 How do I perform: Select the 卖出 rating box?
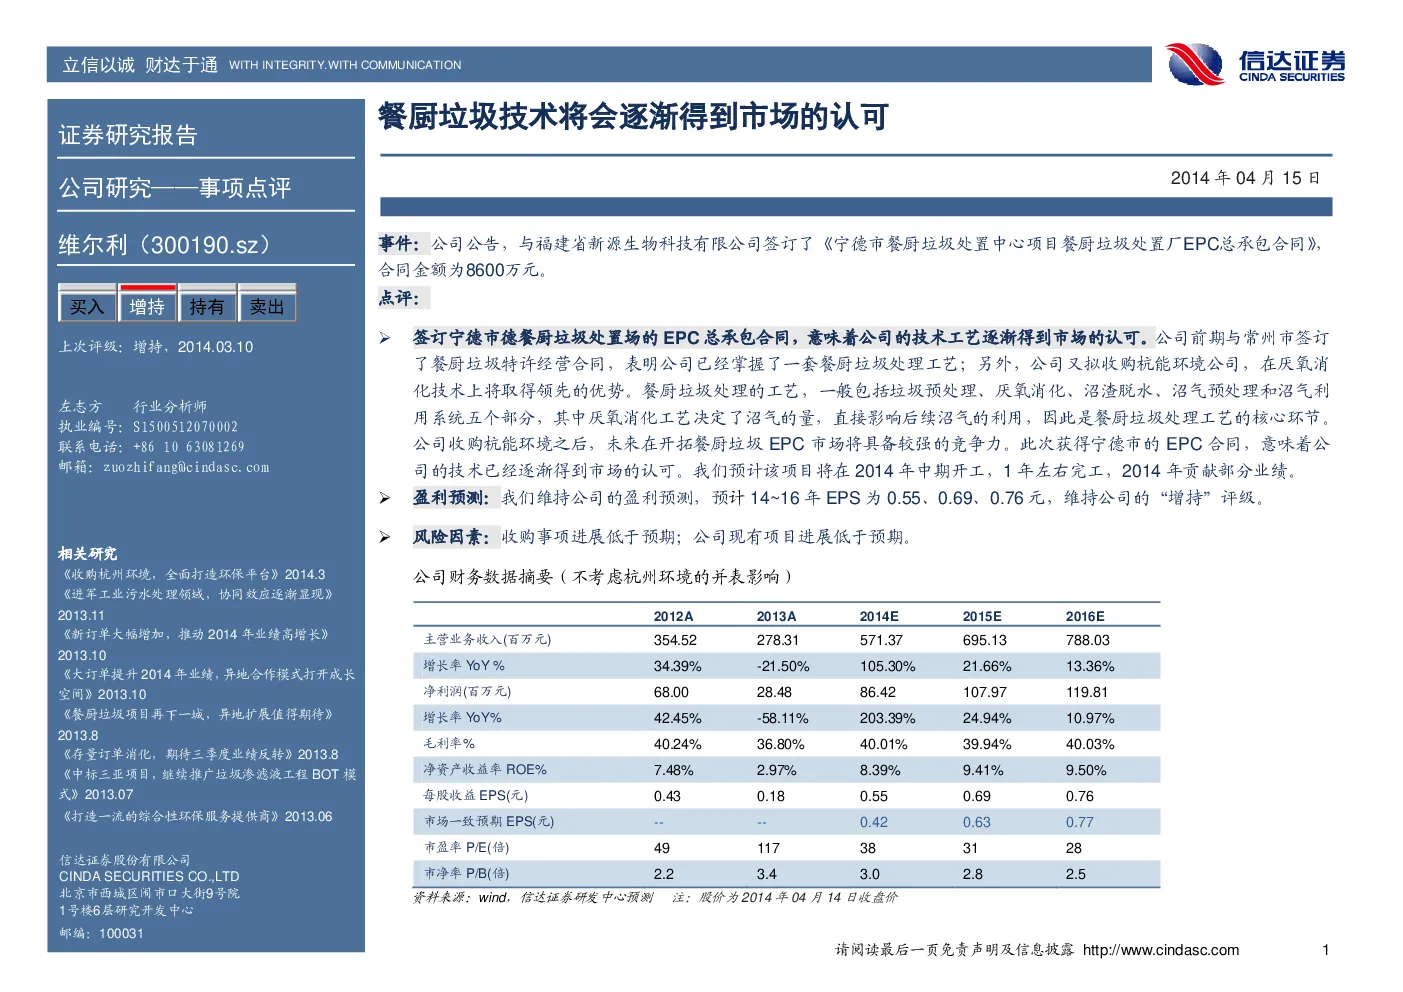[x=267, y=306]
